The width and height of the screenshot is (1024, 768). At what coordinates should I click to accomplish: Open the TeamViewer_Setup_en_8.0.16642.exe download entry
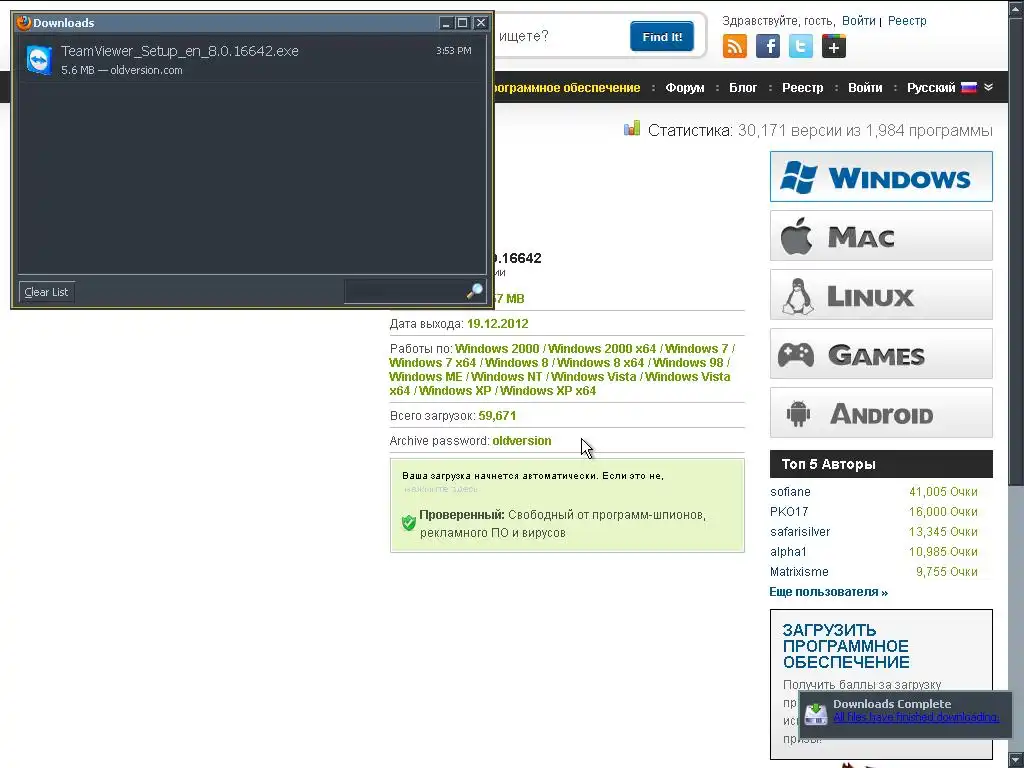pos(251,59)
